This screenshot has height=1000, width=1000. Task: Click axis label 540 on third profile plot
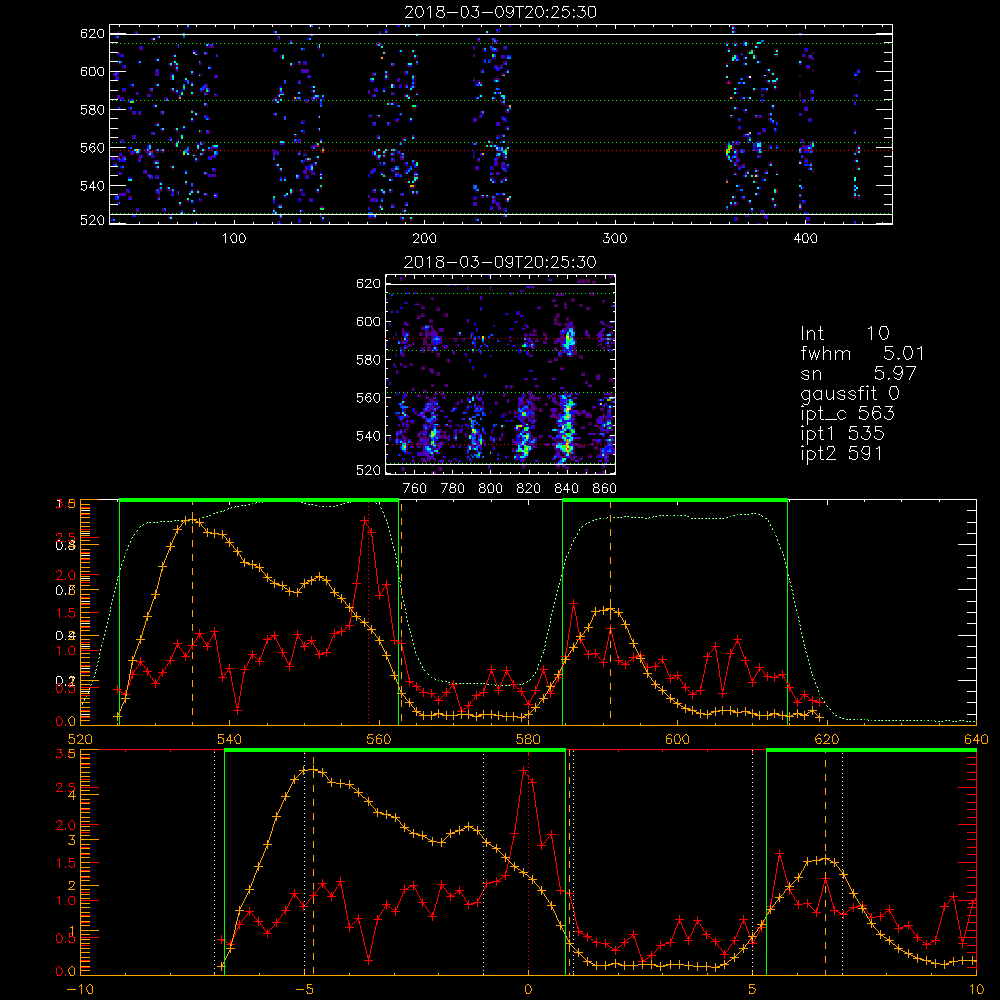(x=229, y=740)
